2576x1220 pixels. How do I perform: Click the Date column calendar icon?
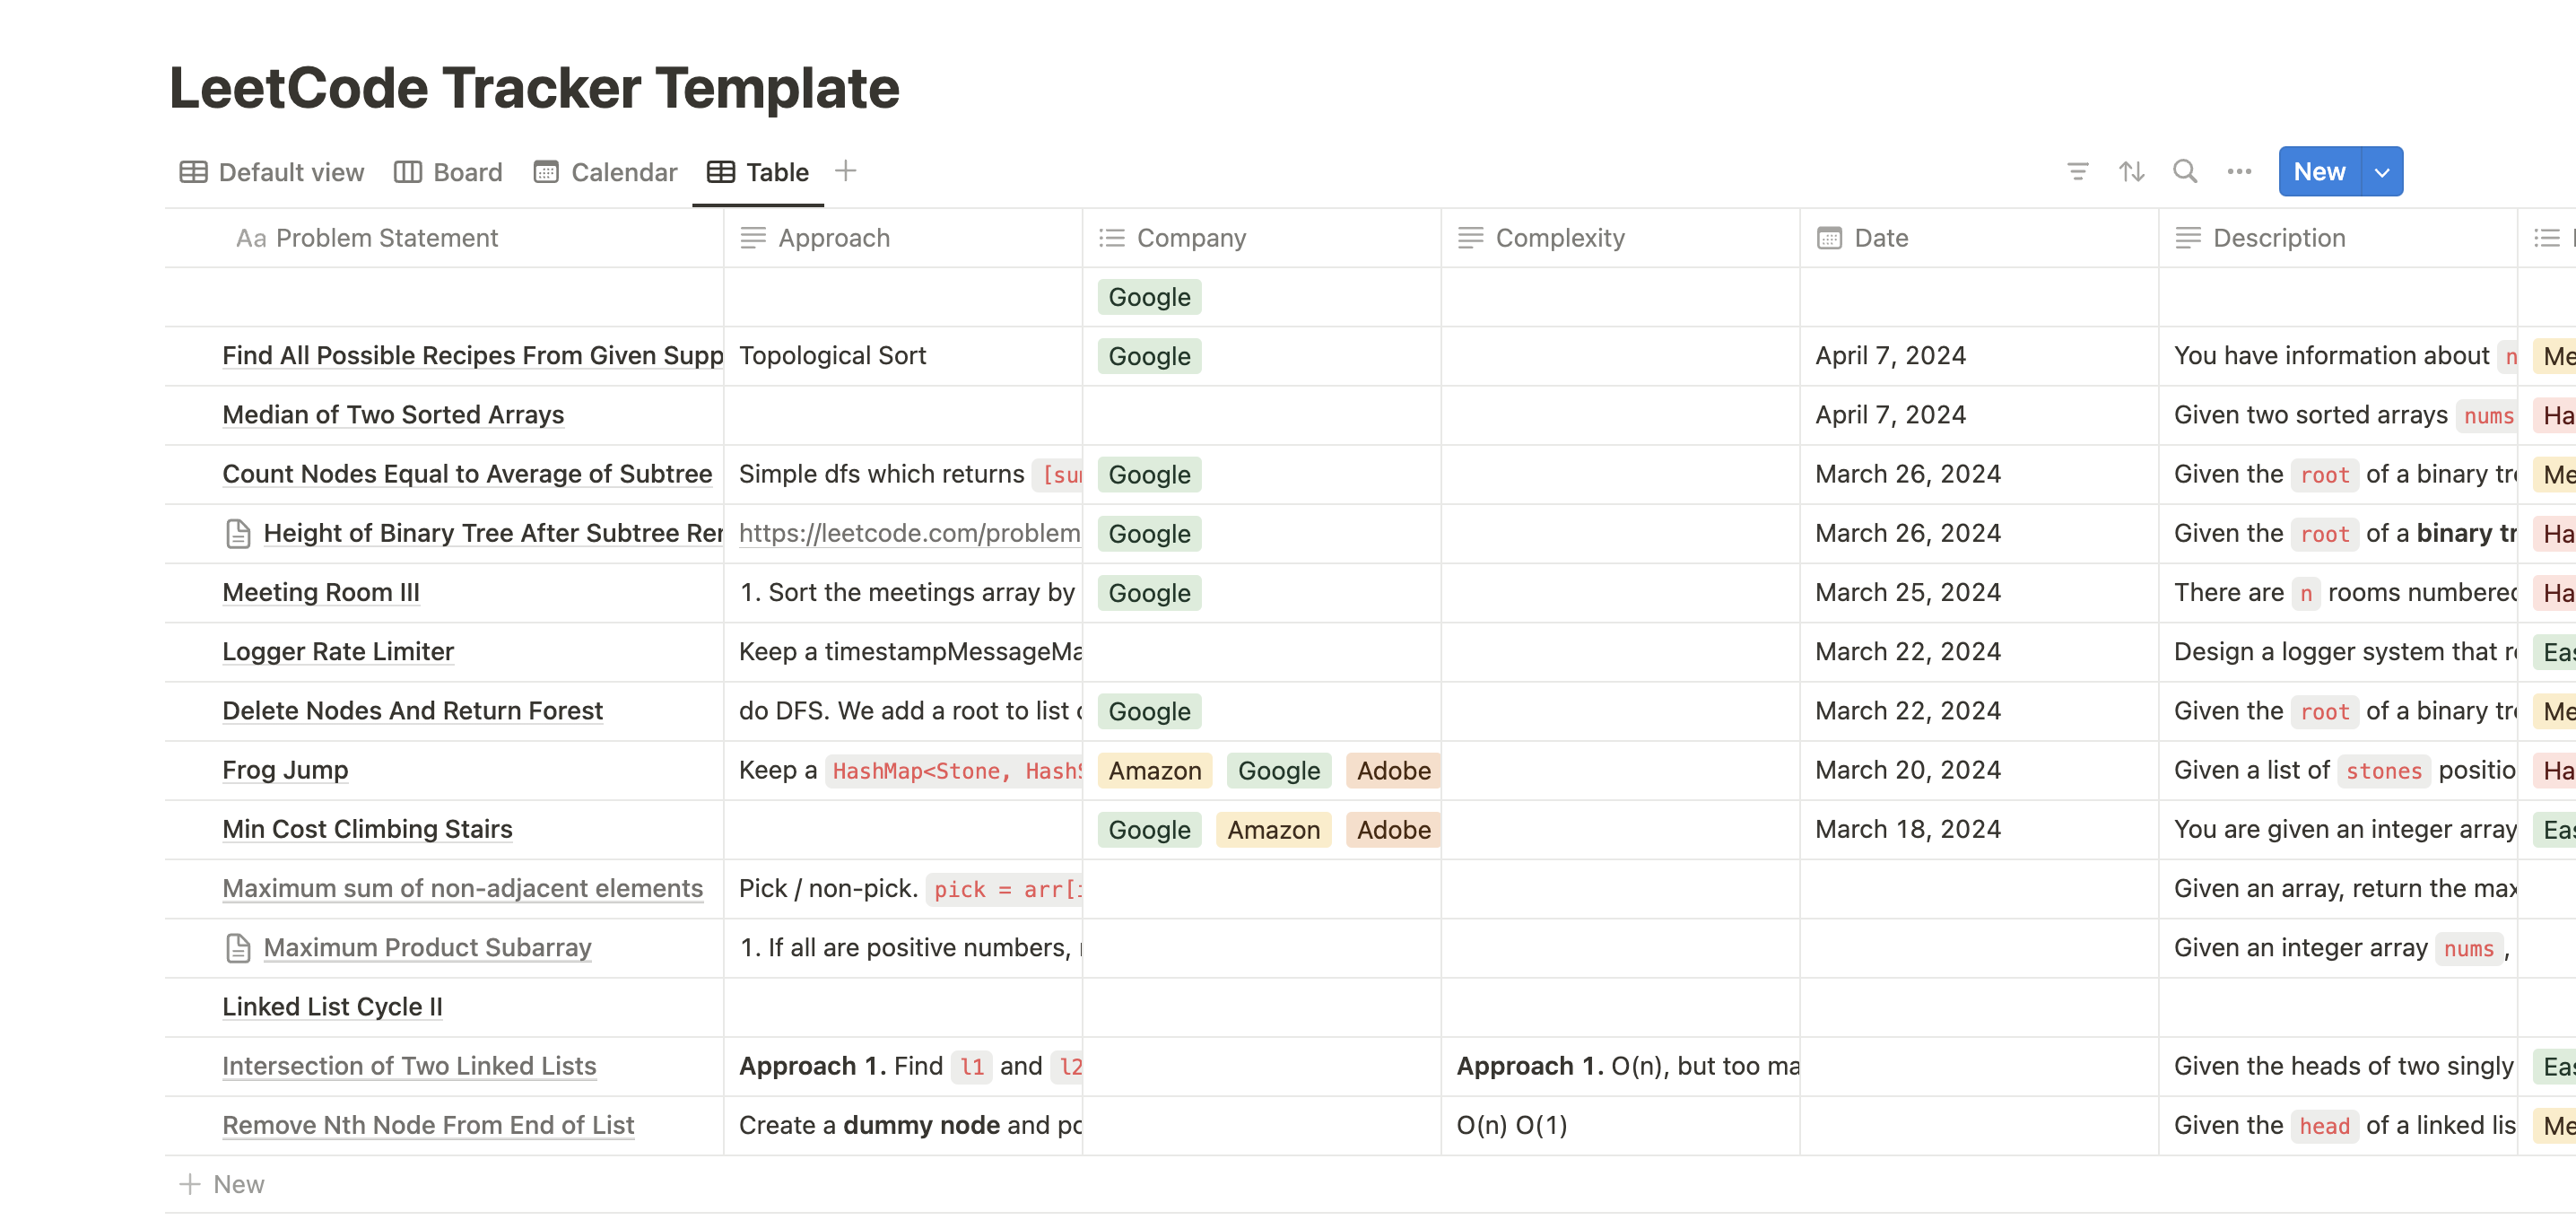coord(1829,238)
